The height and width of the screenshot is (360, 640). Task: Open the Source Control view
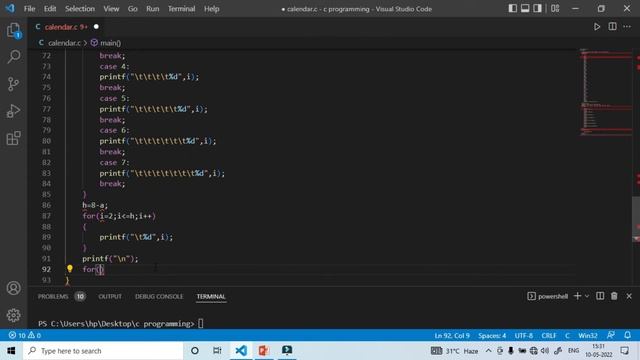coord(13,84)
